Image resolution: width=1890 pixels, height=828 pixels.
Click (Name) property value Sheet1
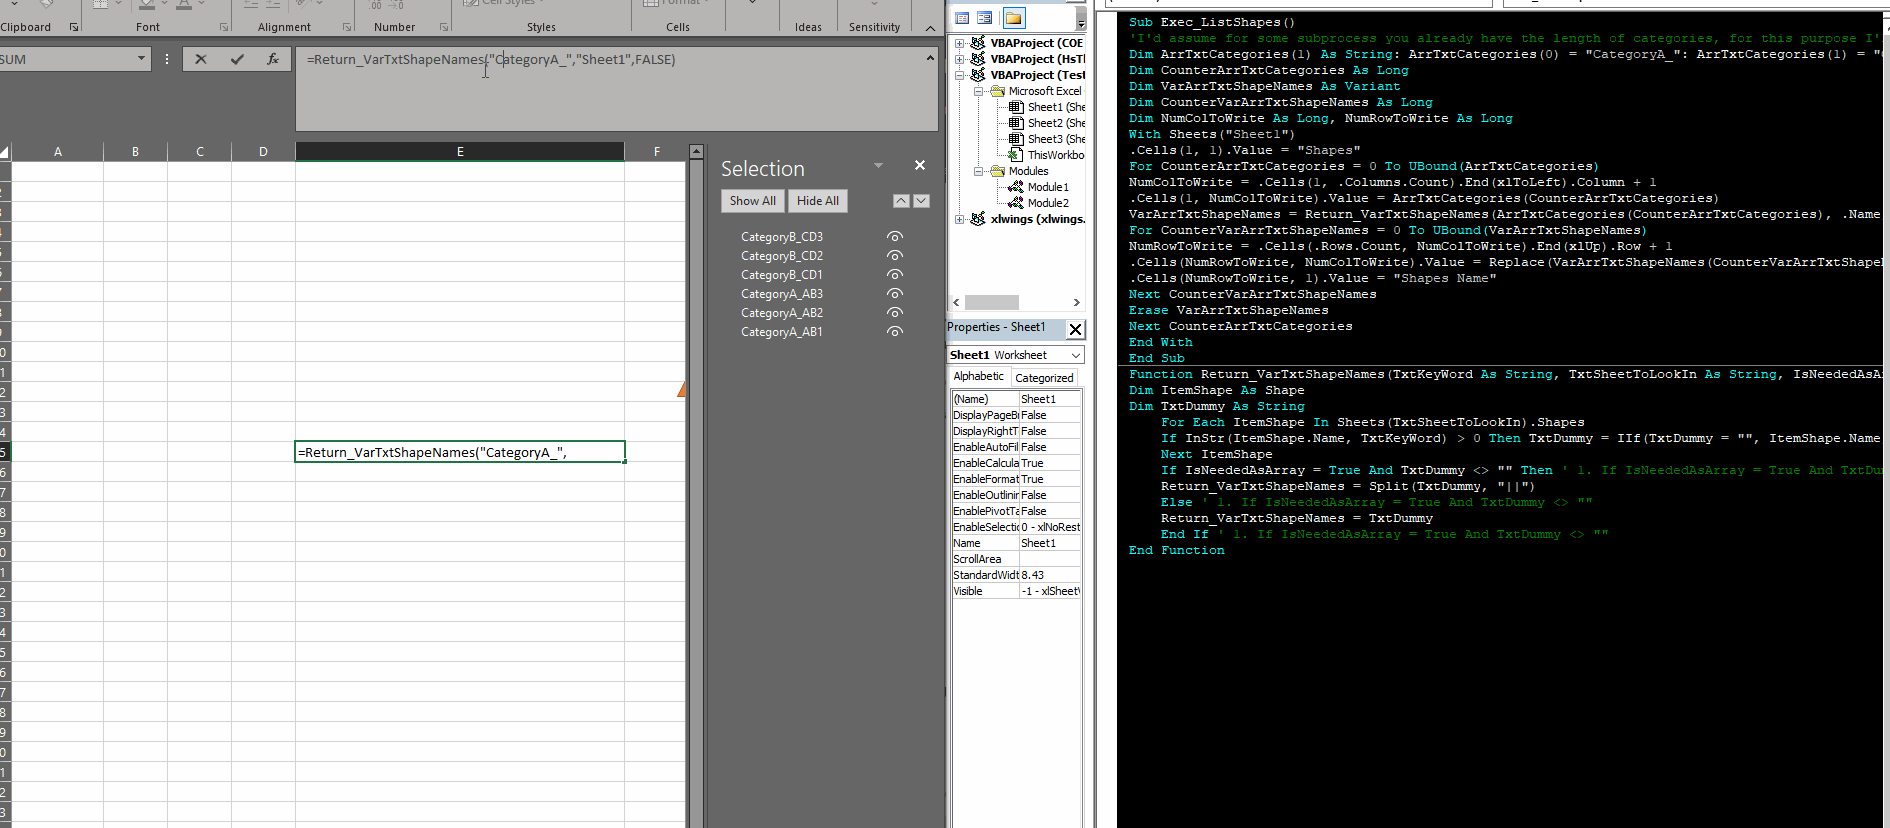click(x=1050, y=399)
